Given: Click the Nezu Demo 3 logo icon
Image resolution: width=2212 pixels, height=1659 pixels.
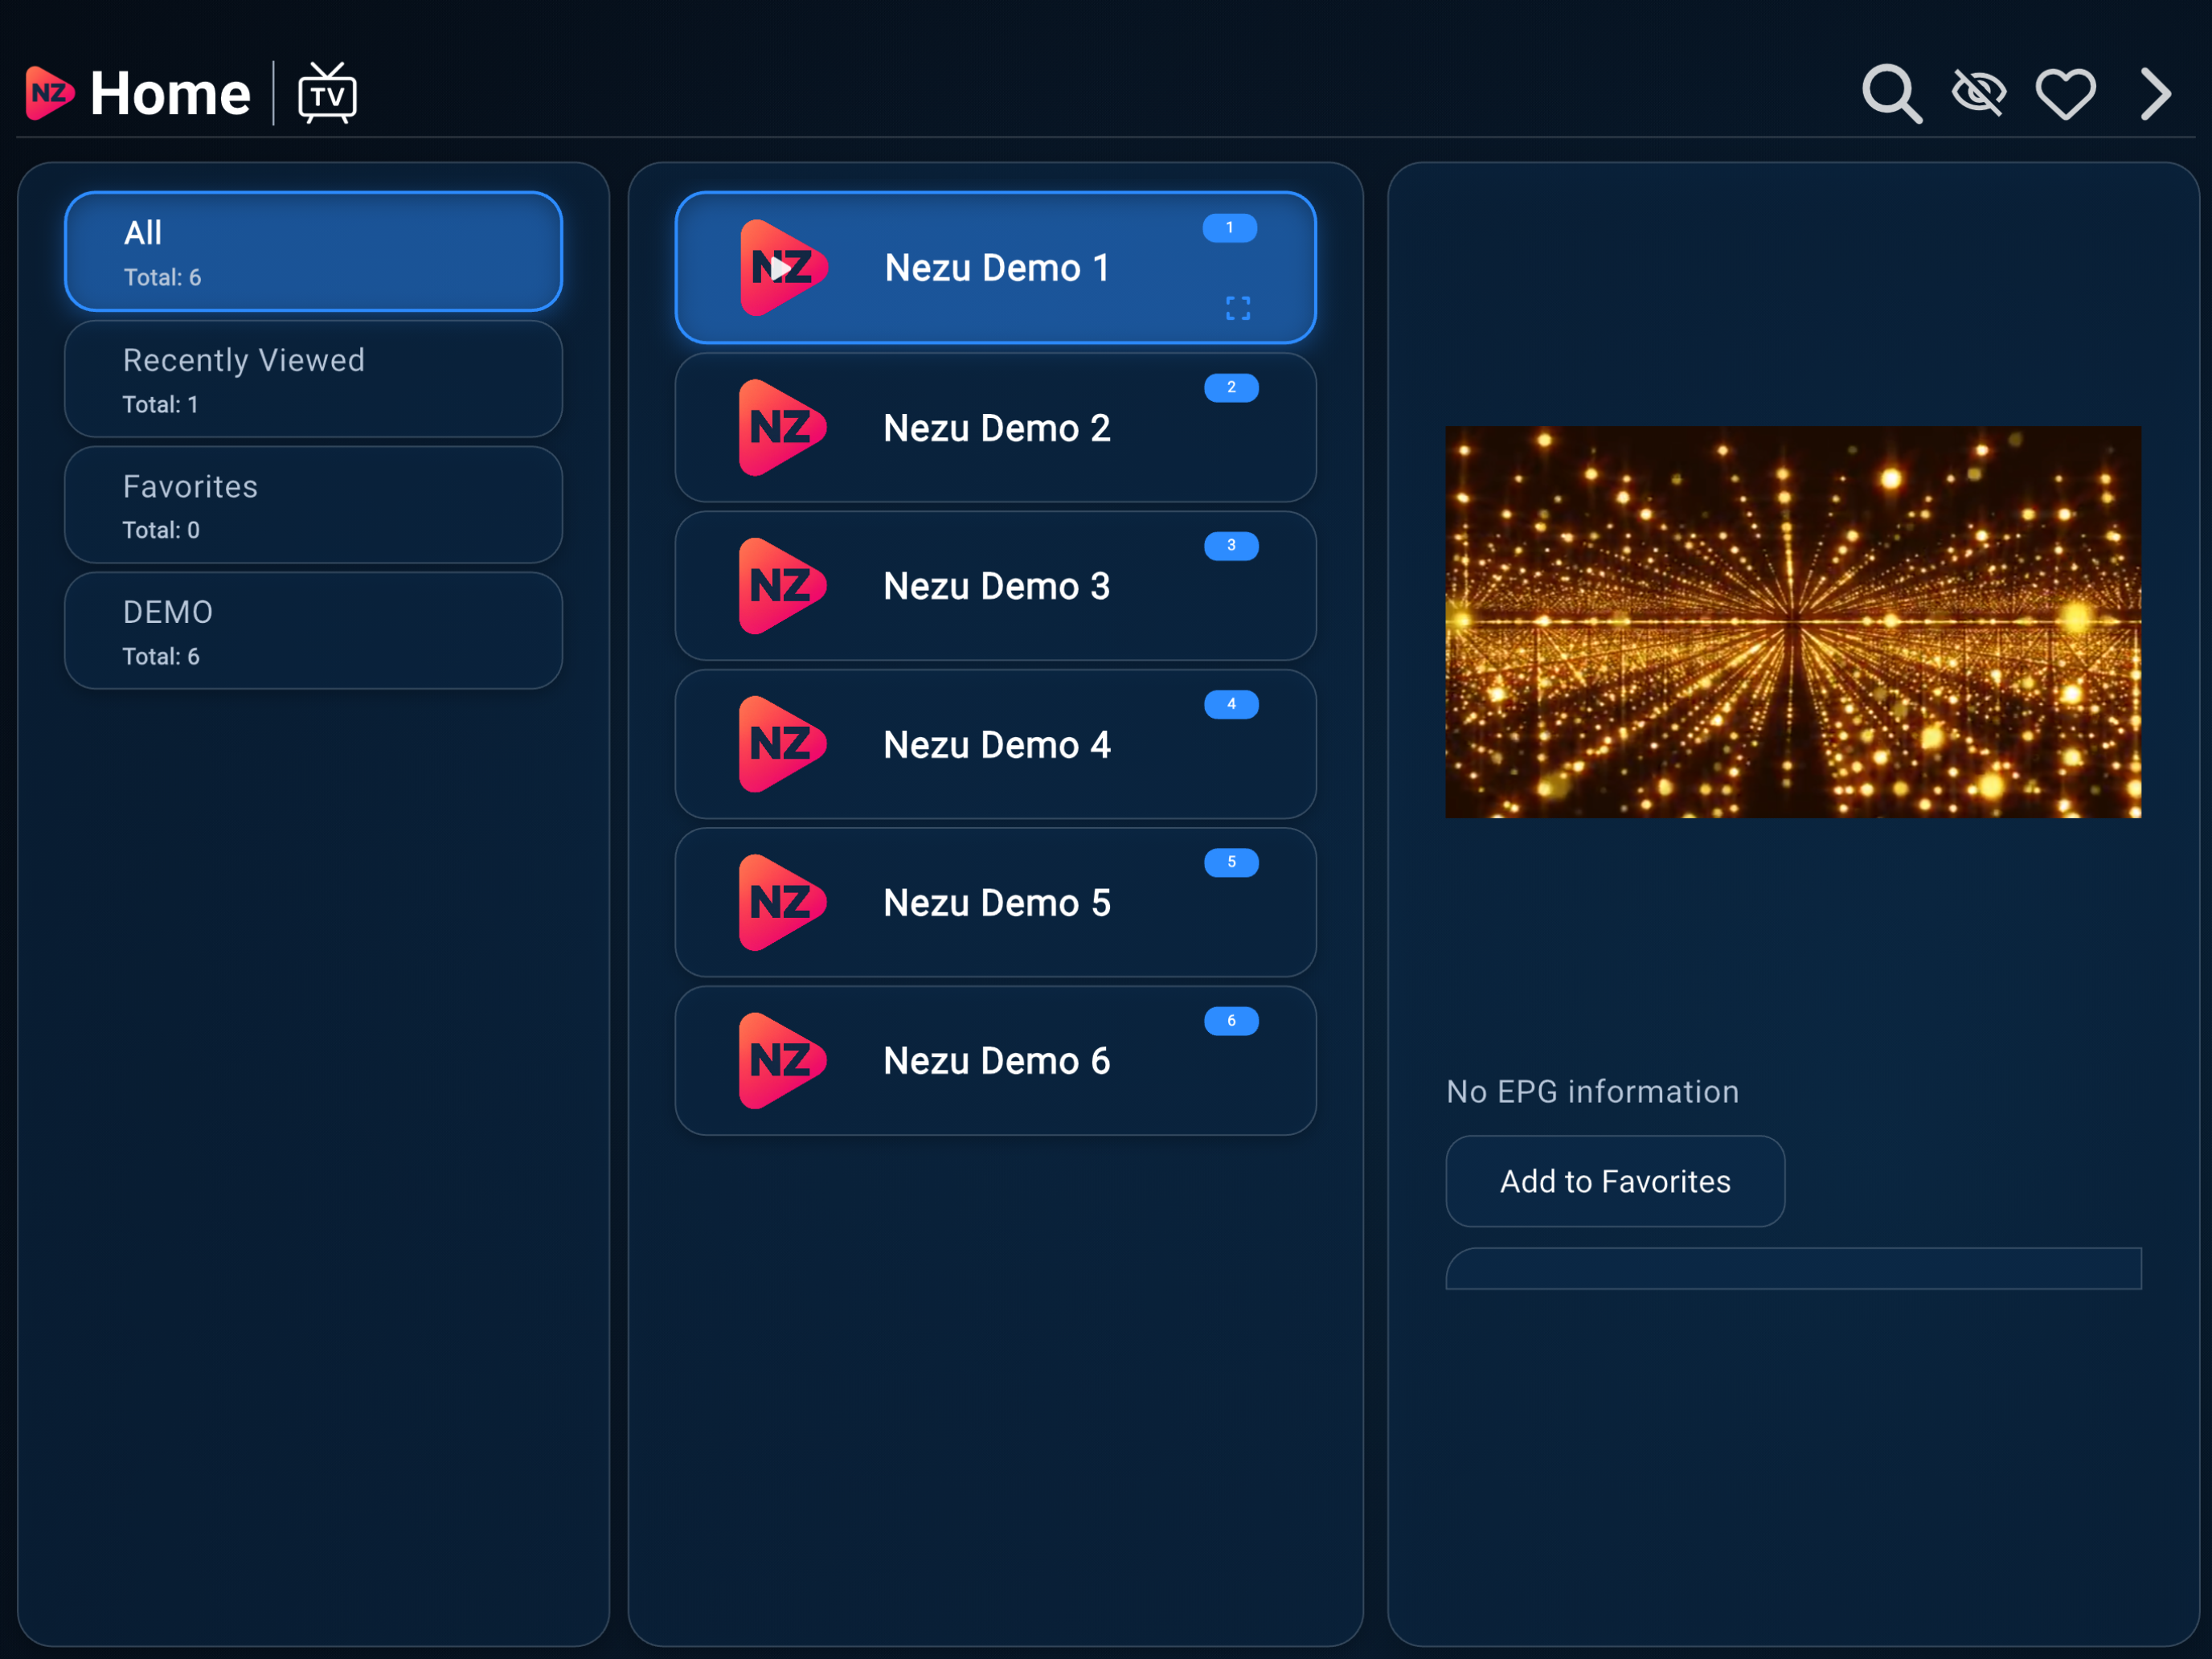Looking at the screenshot, I should (783, 586).
